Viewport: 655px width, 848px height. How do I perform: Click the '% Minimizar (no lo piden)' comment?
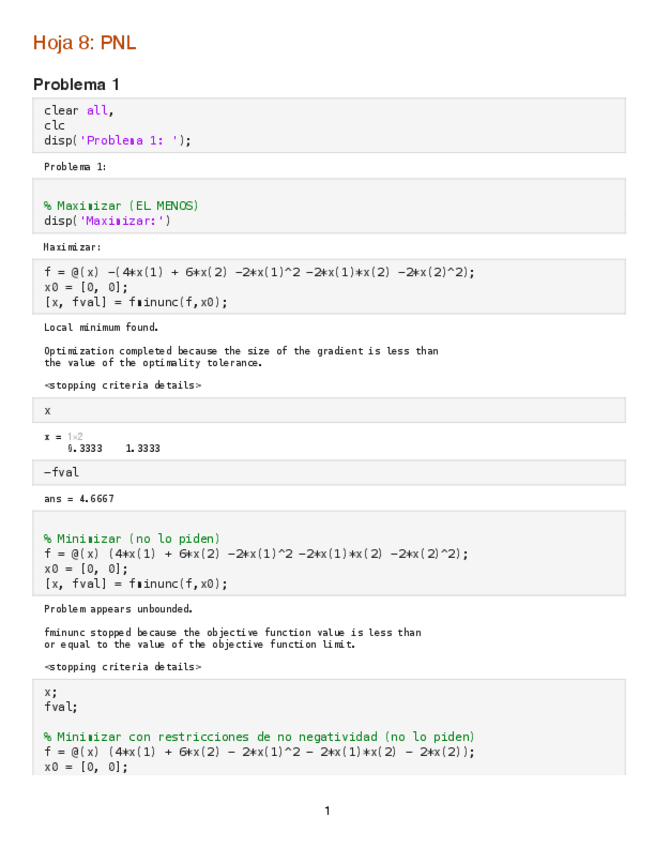[x=132, y=538]
